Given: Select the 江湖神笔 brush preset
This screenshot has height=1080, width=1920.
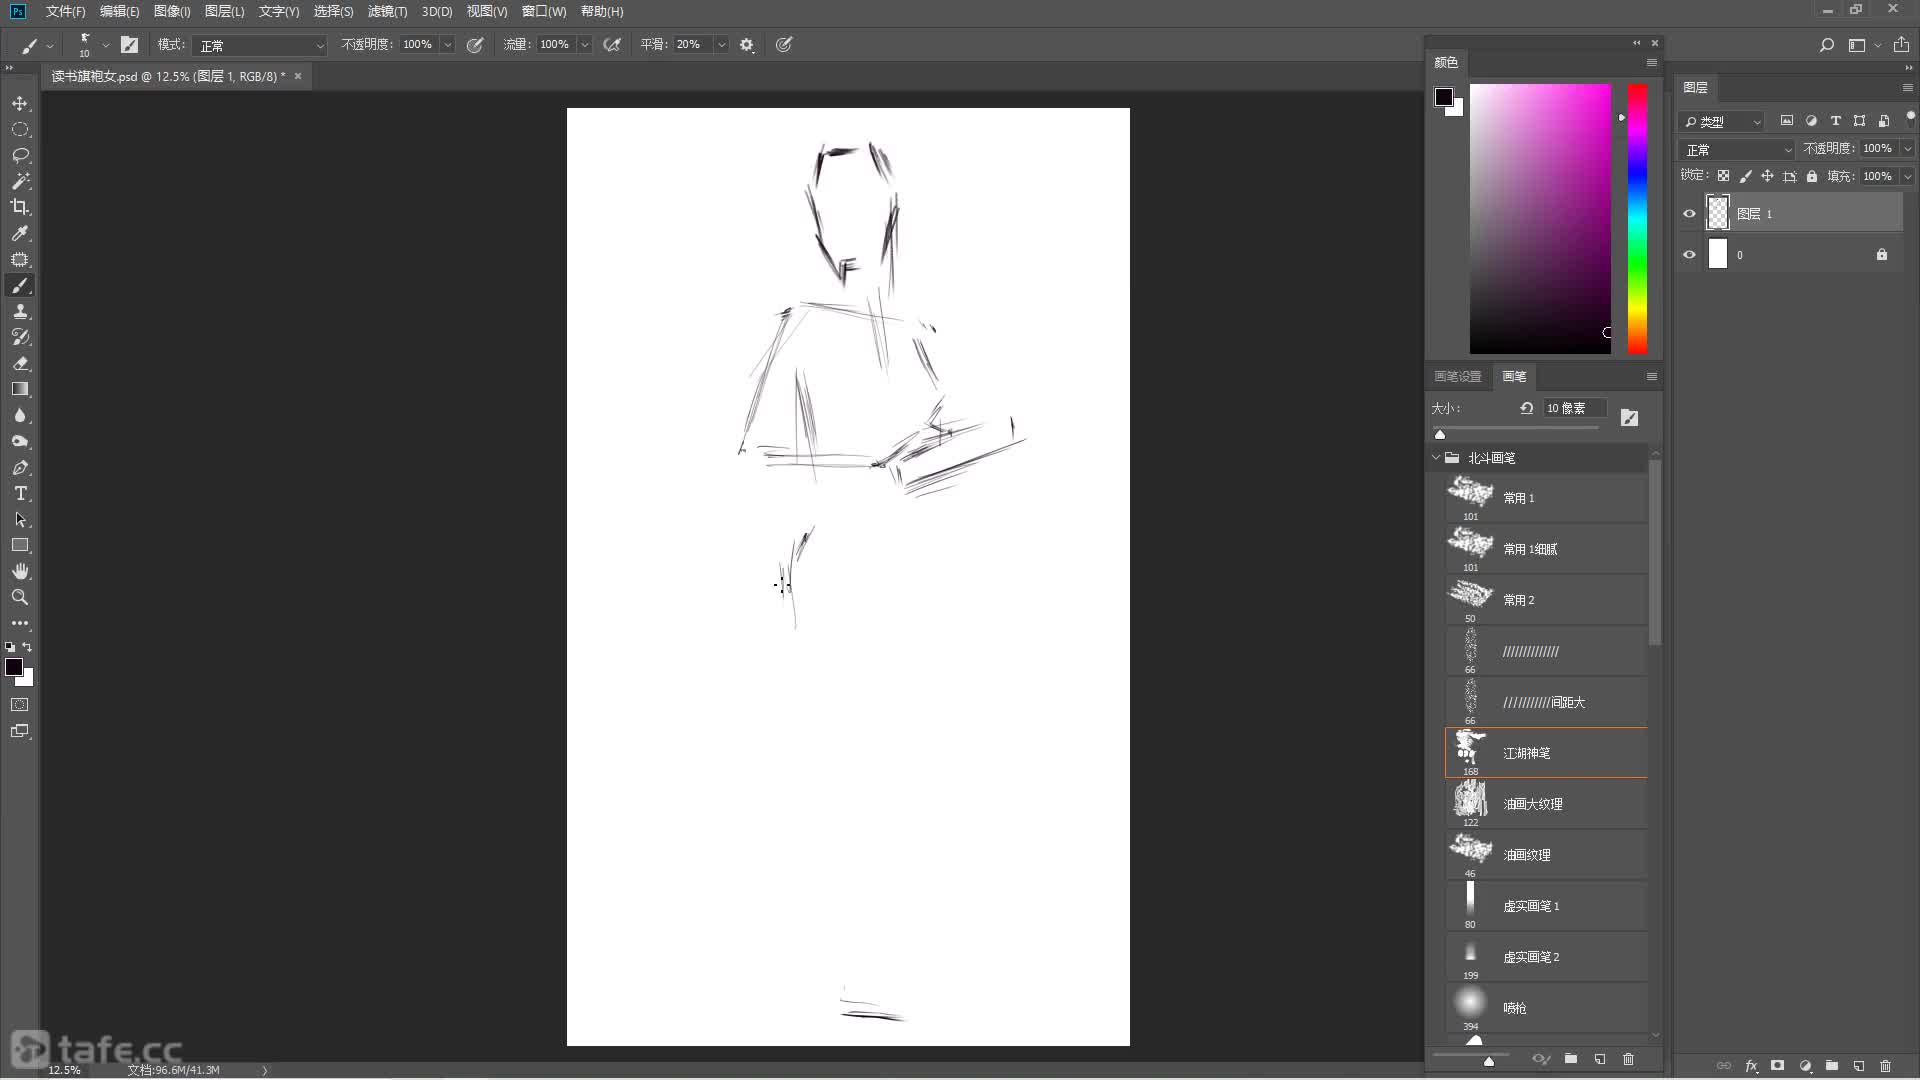Looking at the screenshot, I should (x=1546, y=753).
